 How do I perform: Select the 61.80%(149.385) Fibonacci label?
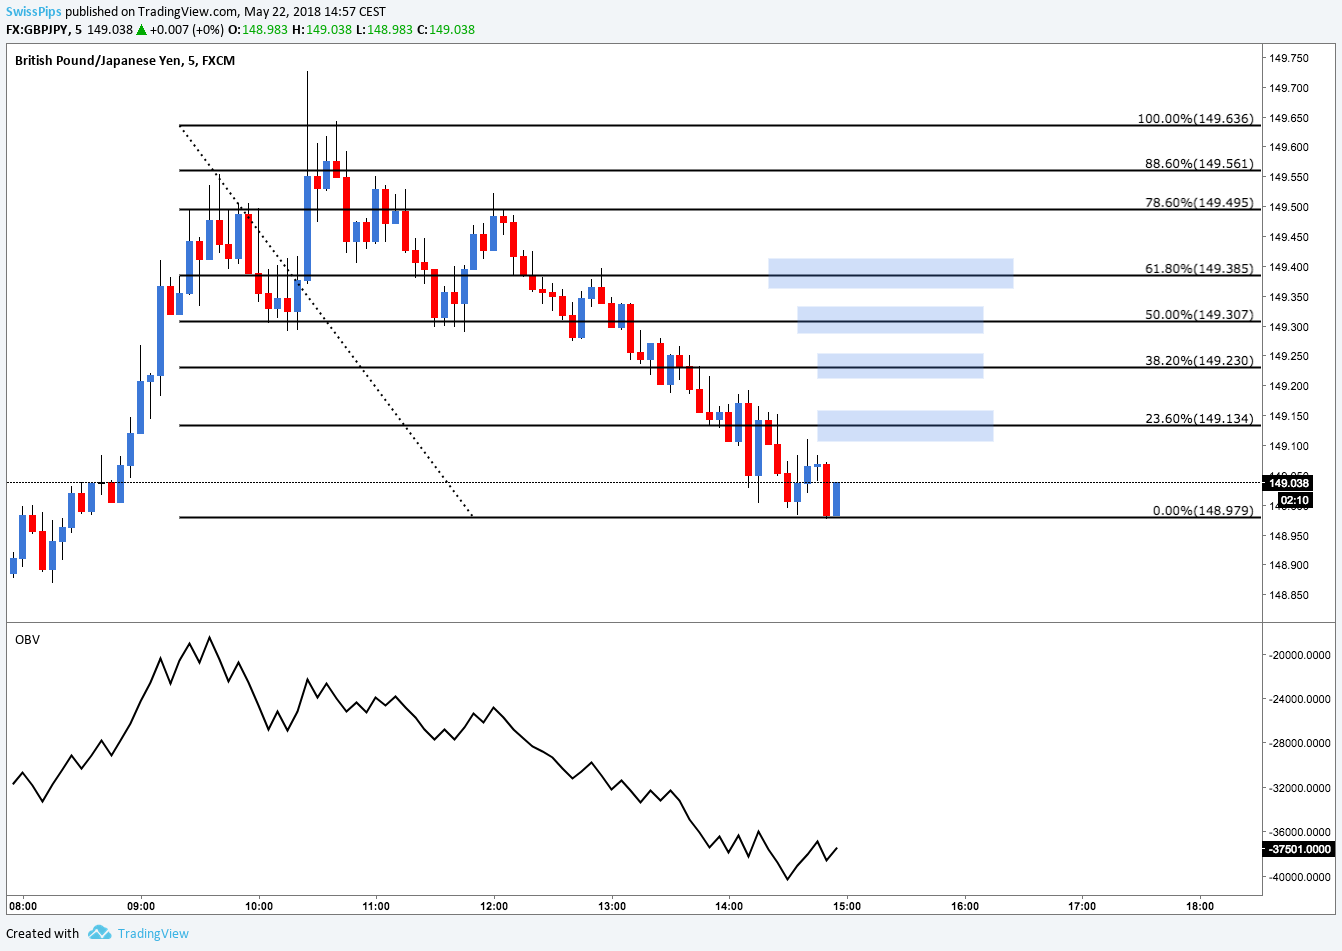click(1199, 269)
